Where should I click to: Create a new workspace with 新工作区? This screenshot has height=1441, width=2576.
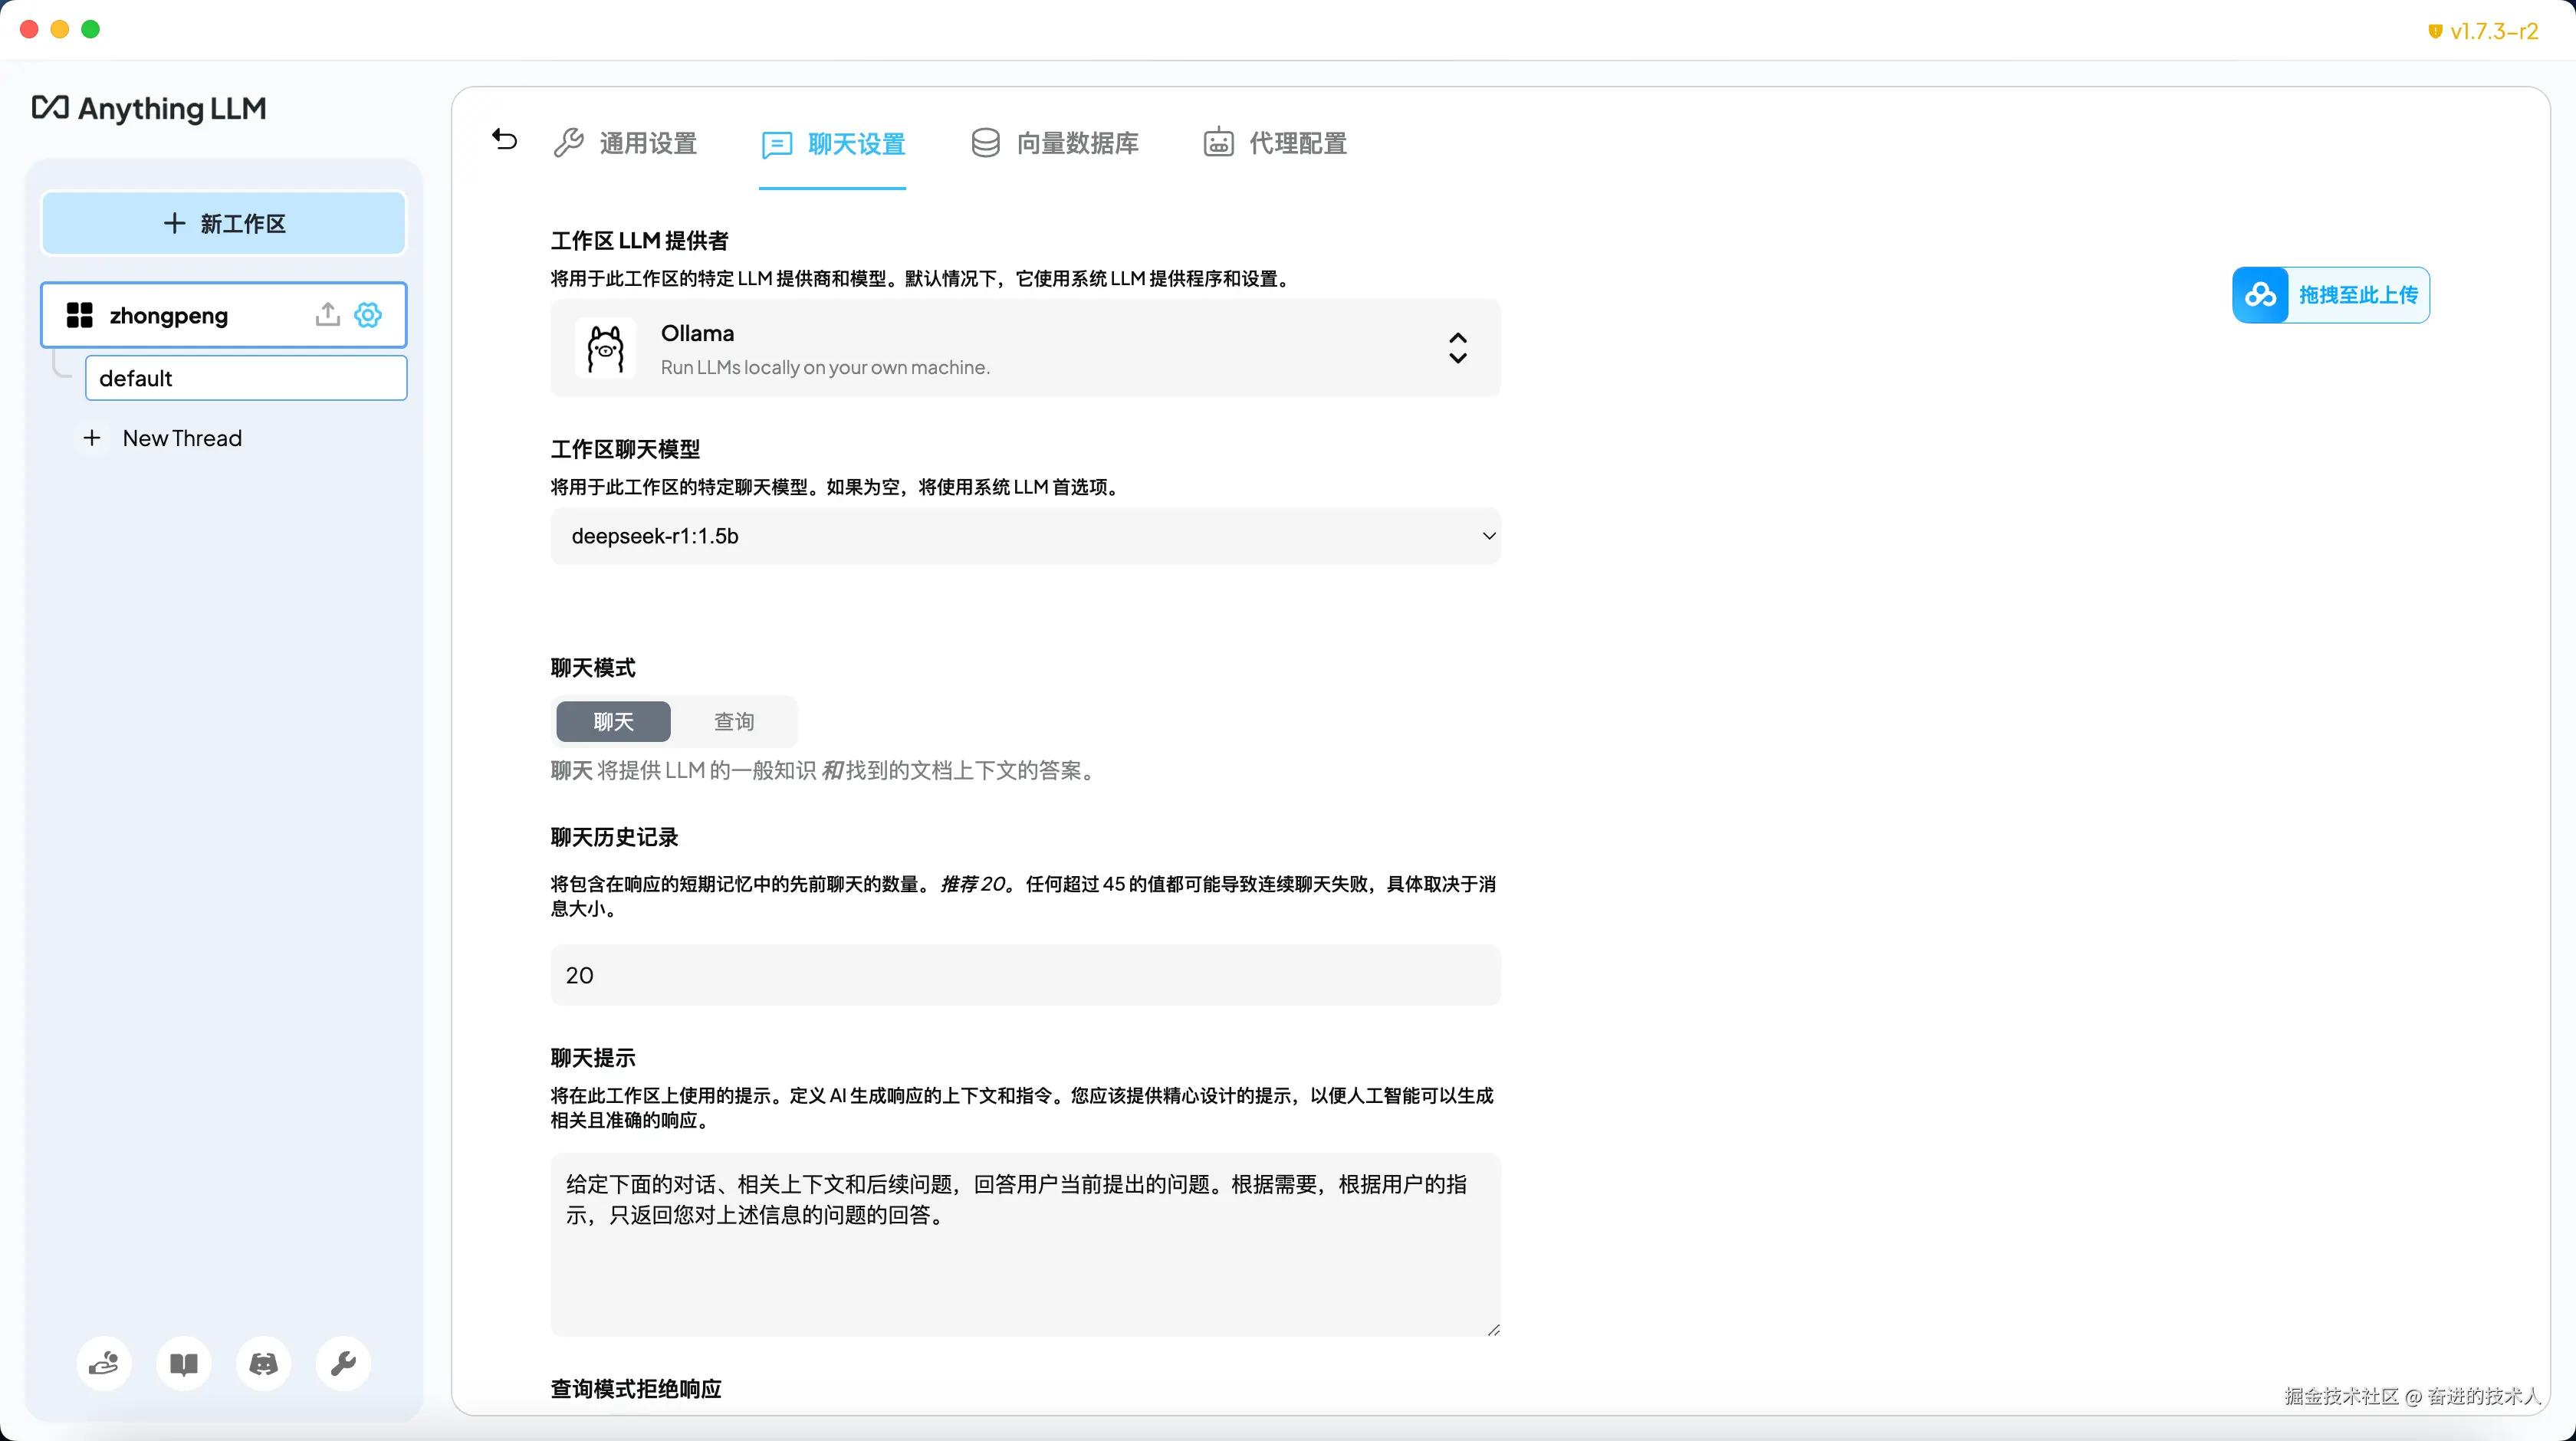[224, 223]
